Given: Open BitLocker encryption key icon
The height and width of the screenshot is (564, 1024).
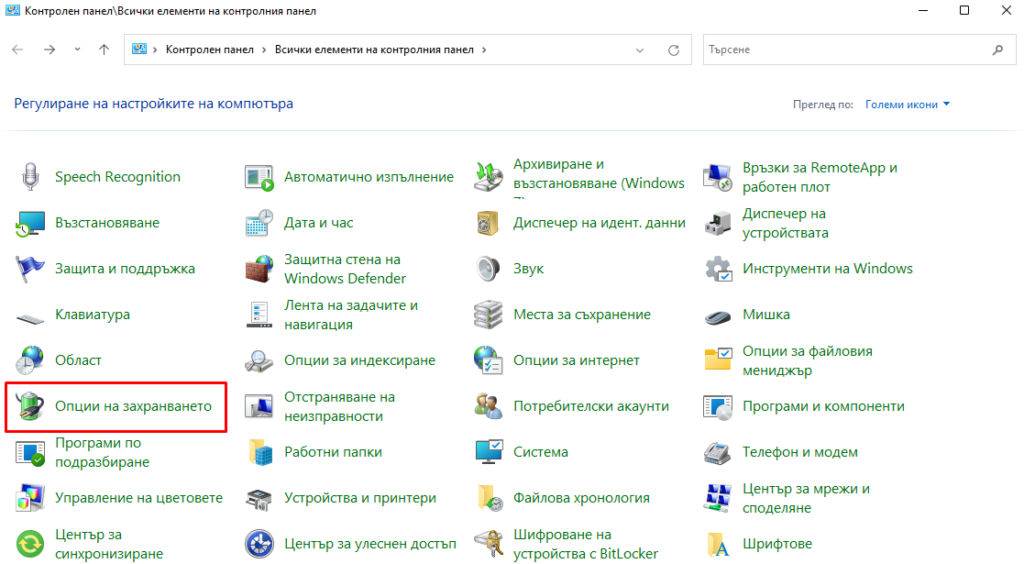Looking at the screenshot, I should 488,544.
